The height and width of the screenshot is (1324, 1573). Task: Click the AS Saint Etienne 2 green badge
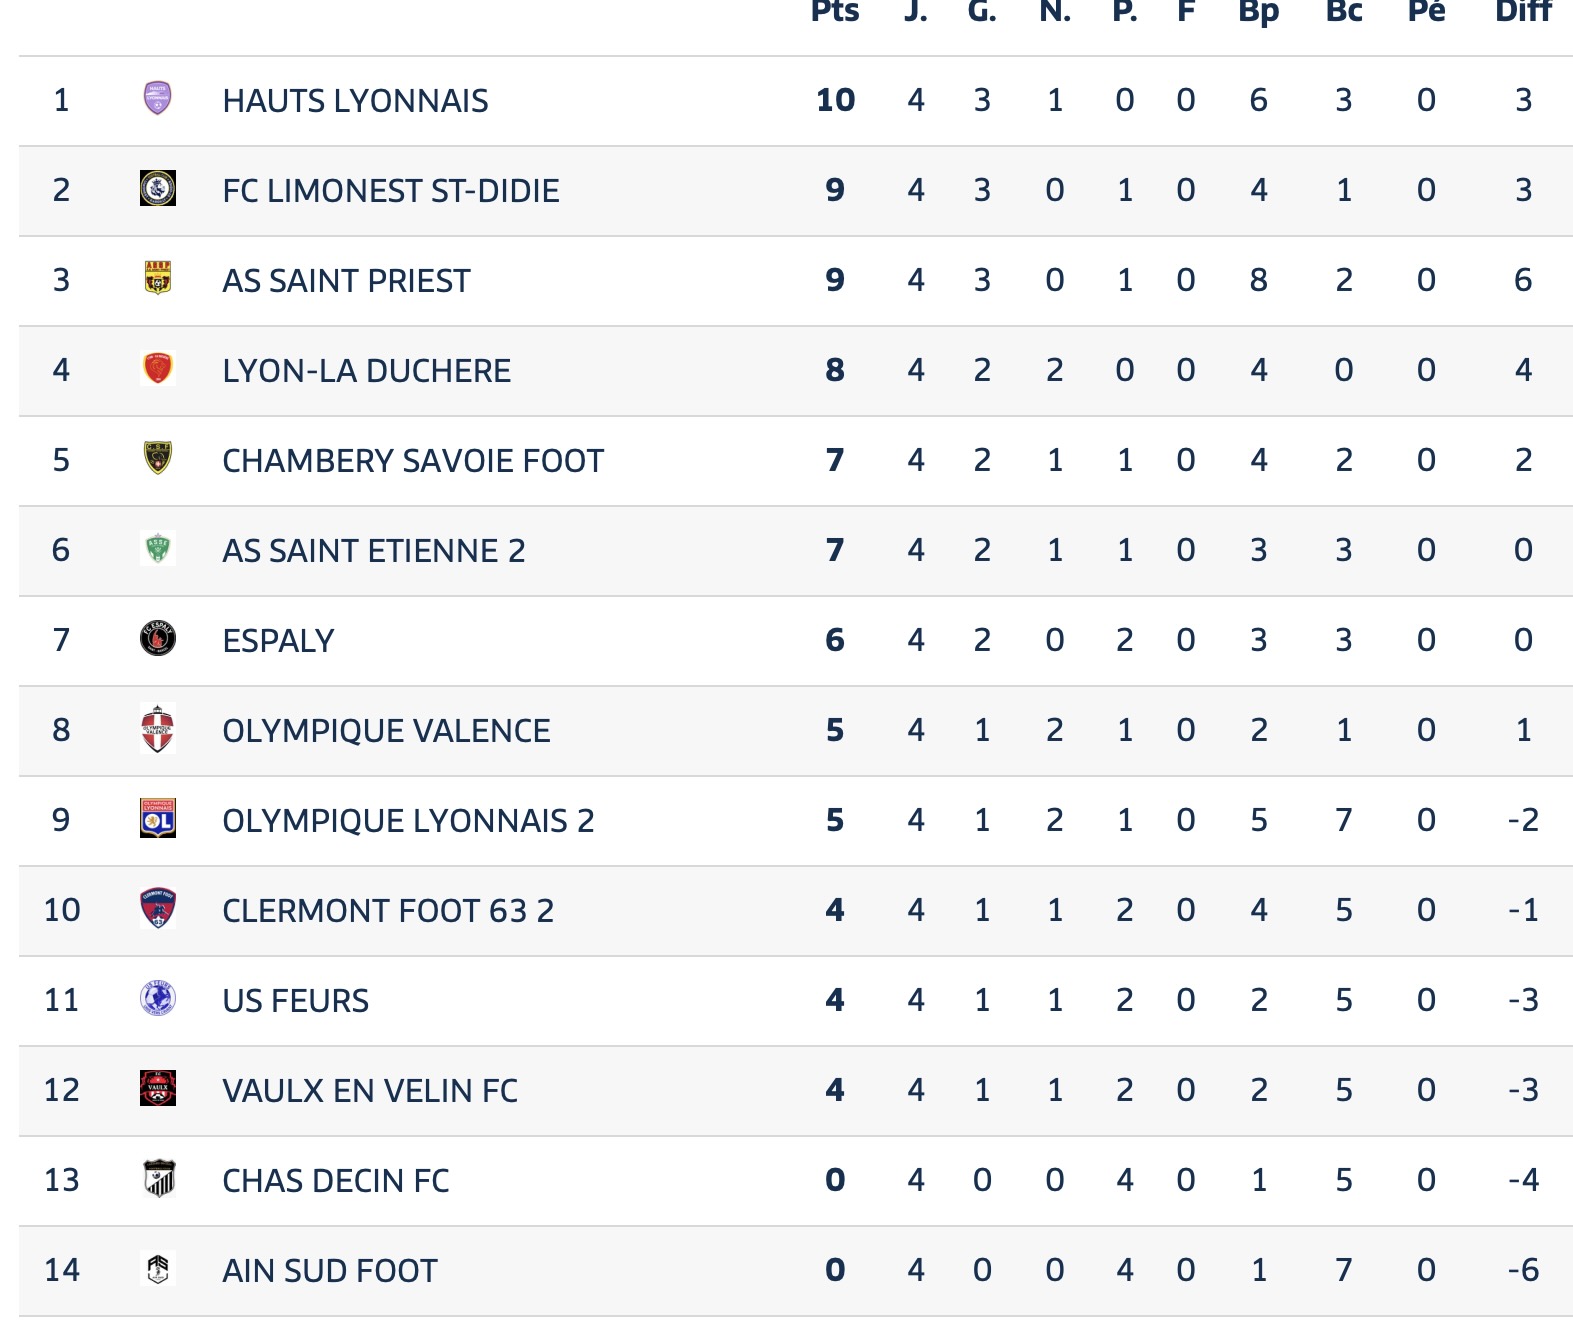pos(158,548)
